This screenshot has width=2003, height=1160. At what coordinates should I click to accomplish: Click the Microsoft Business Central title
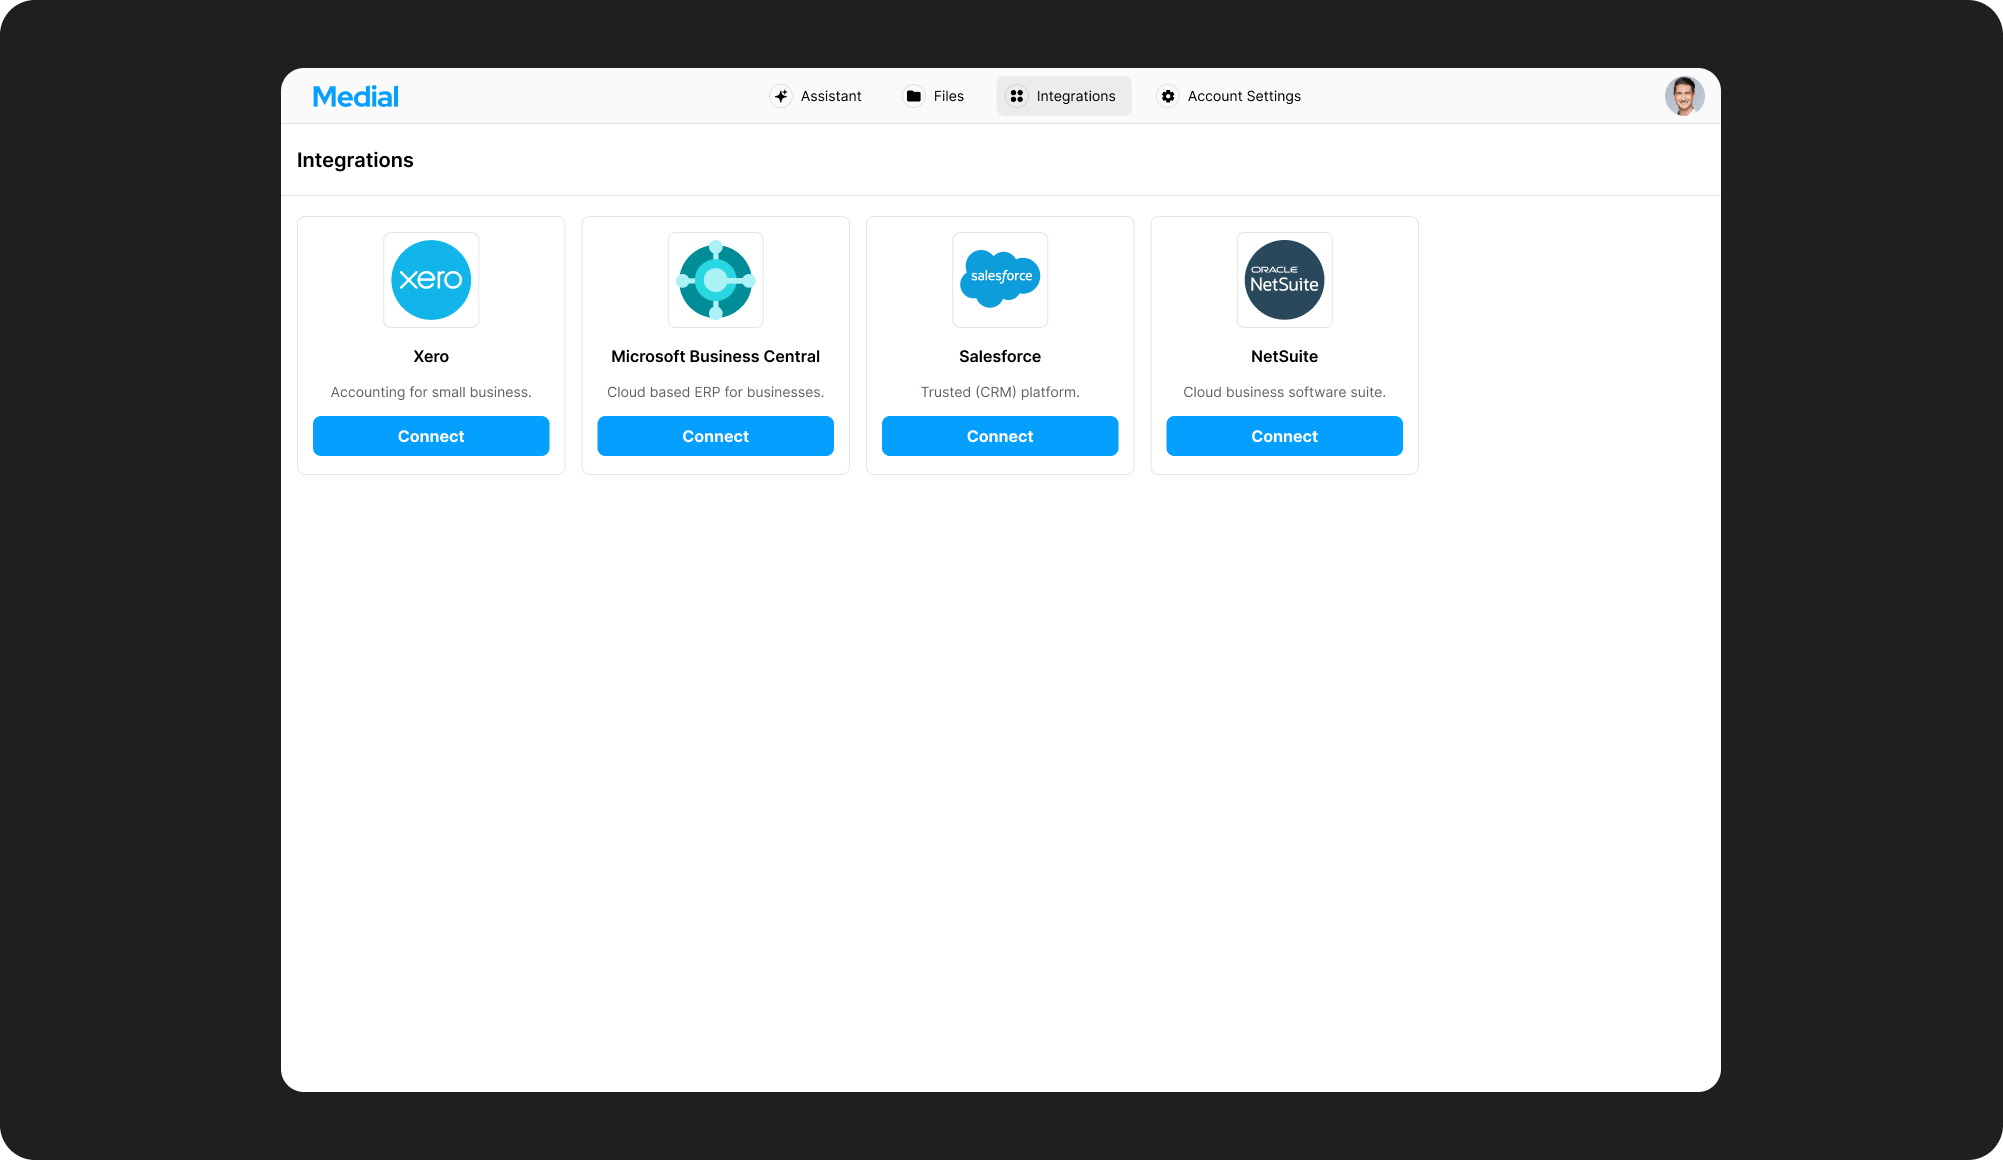point(716,356)
